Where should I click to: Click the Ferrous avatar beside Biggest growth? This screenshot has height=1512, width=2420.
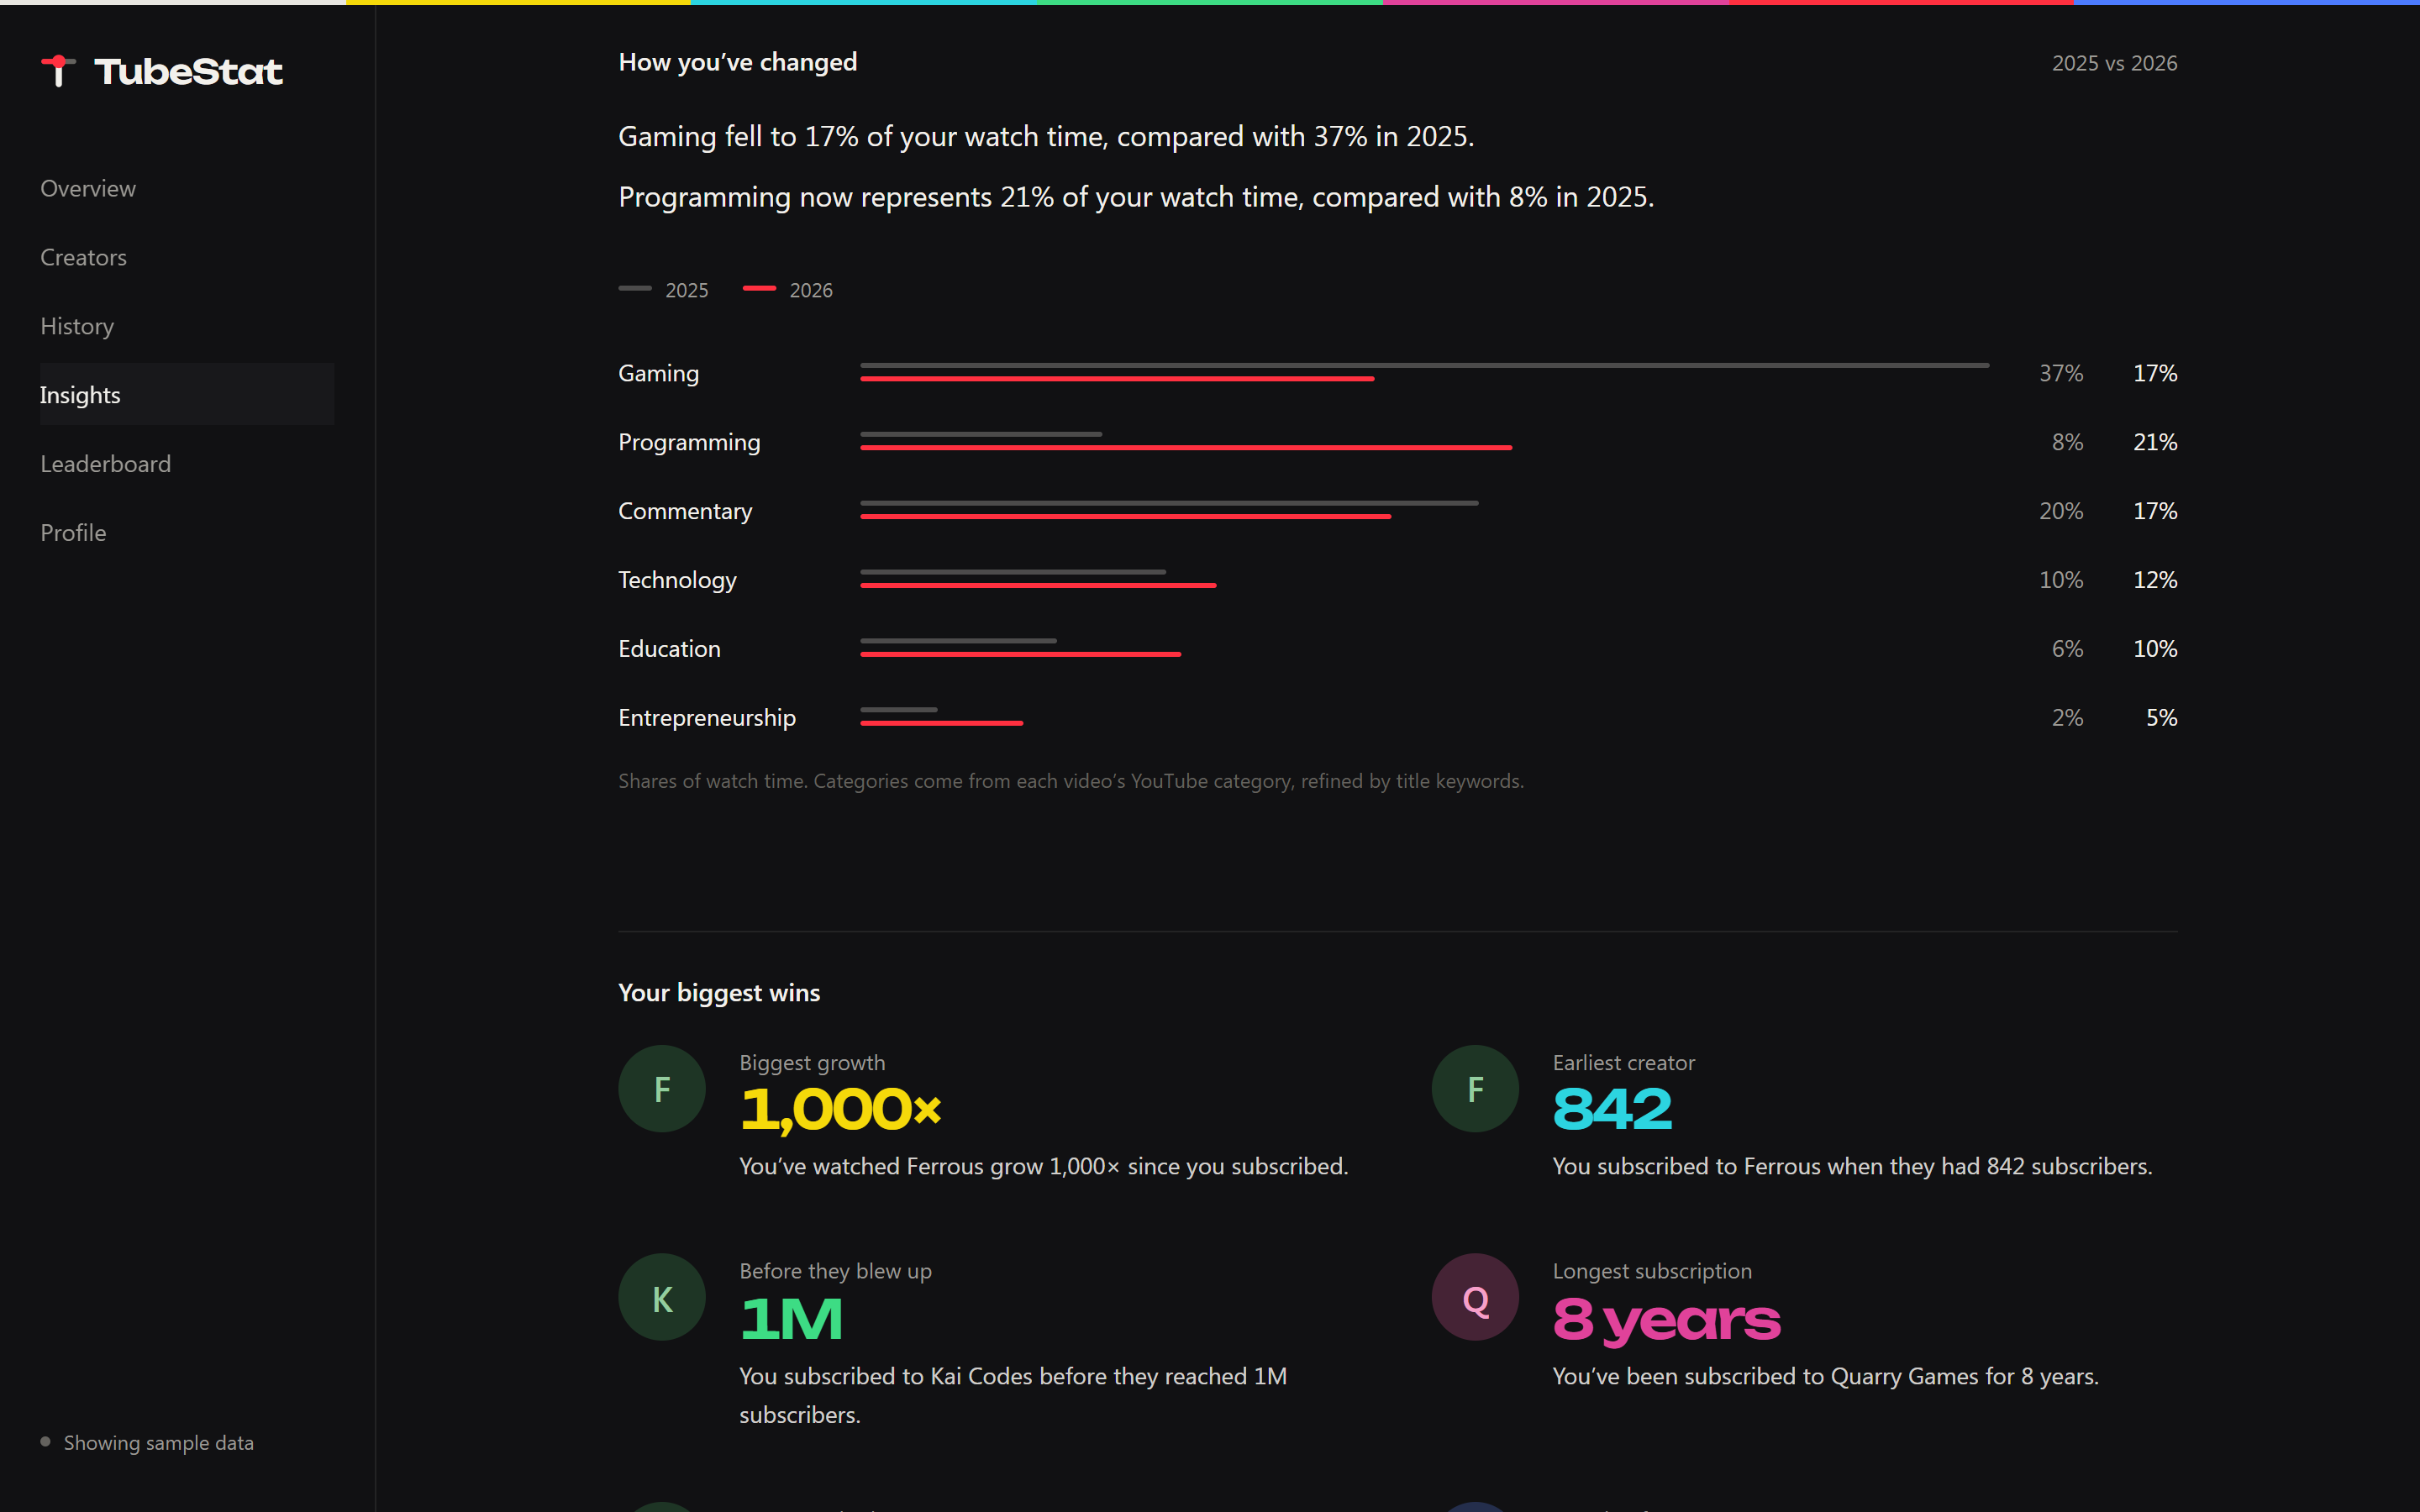click(x=662, y=1089)
